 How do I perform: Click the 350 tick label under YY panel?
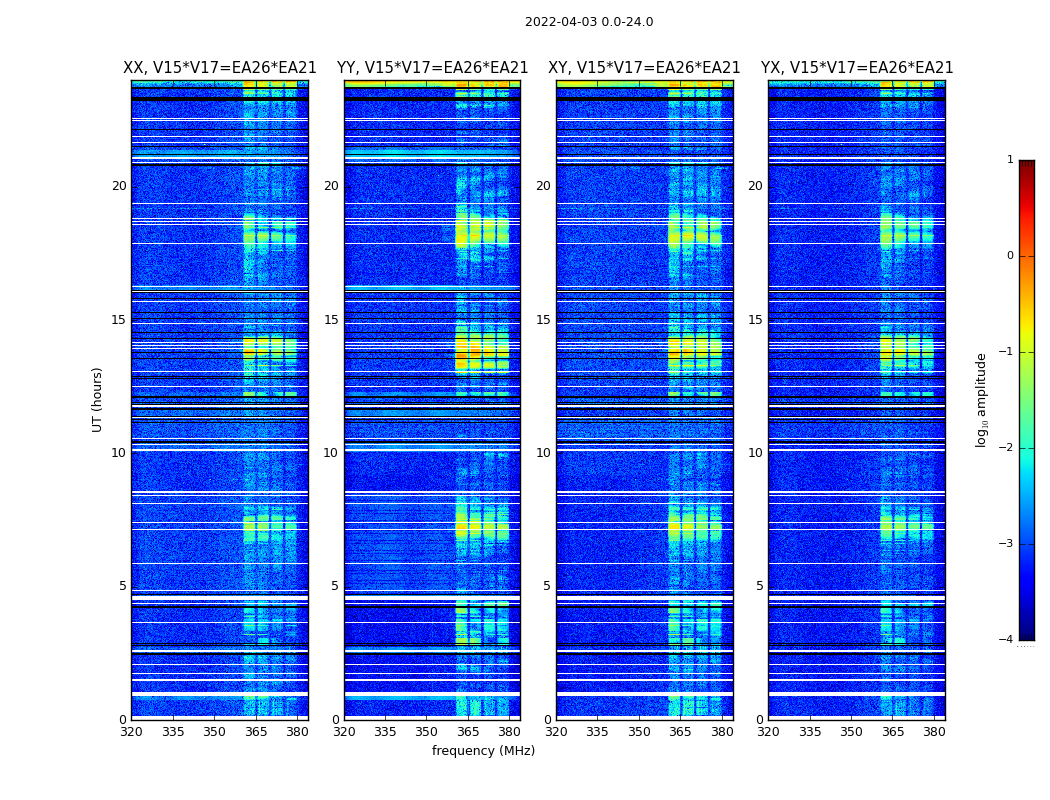427,731
